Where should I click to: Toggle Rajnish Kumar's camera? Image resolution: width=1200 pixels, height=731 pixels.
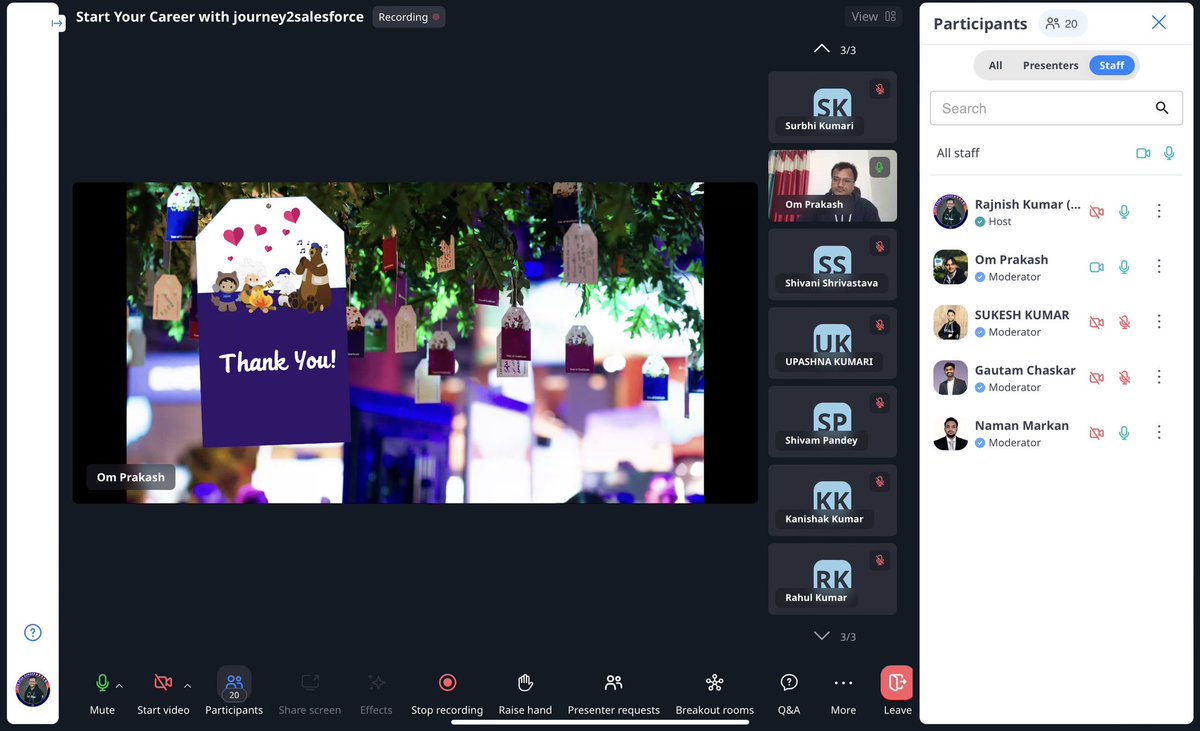point(1097,212)
